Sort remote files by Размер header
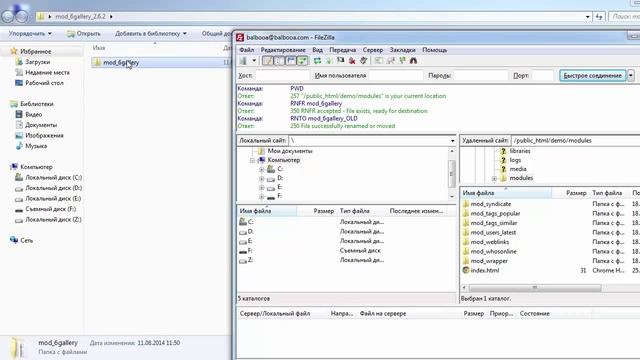Image resolution: width=640 pixels, height=360 pixels. pyautogui.click(x=570, y=193)
